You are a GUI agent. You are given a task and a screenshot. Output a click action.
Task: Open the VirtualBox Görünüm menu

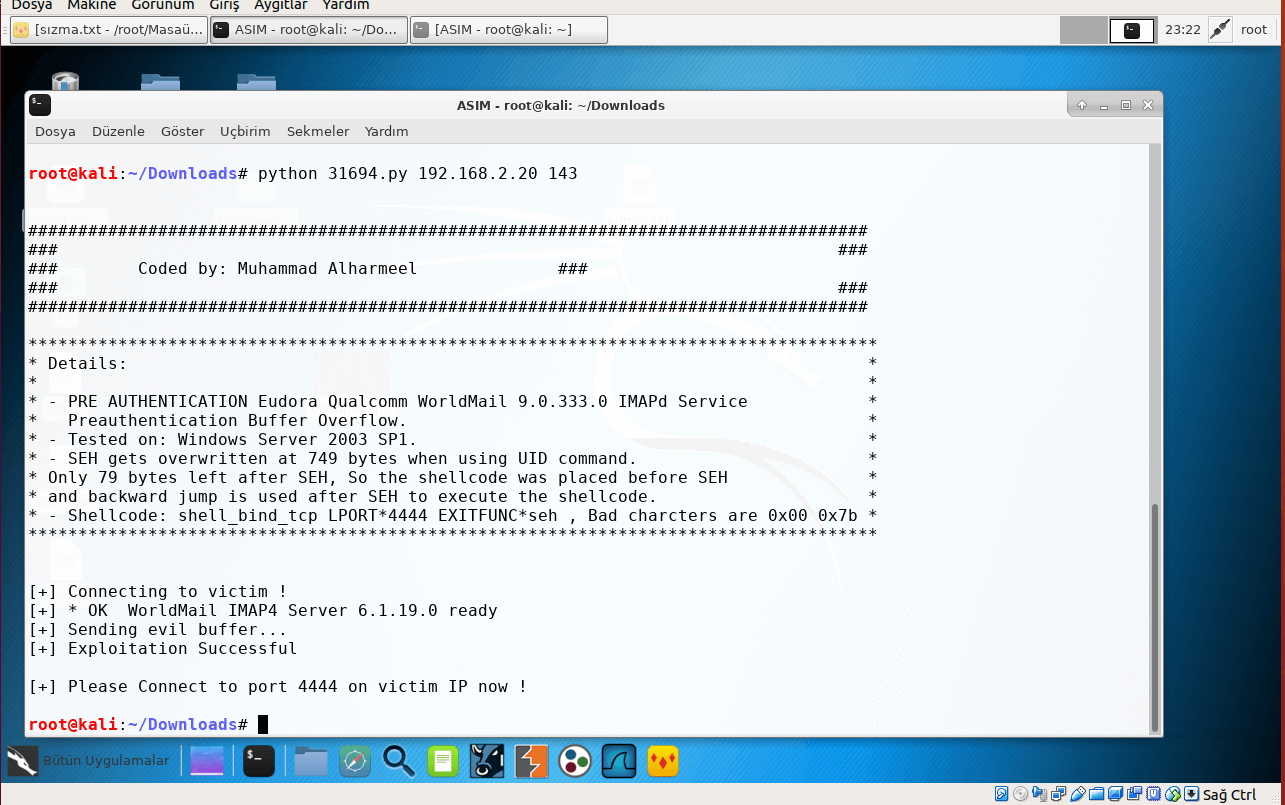pyautogui.click(x=163, y=5)
